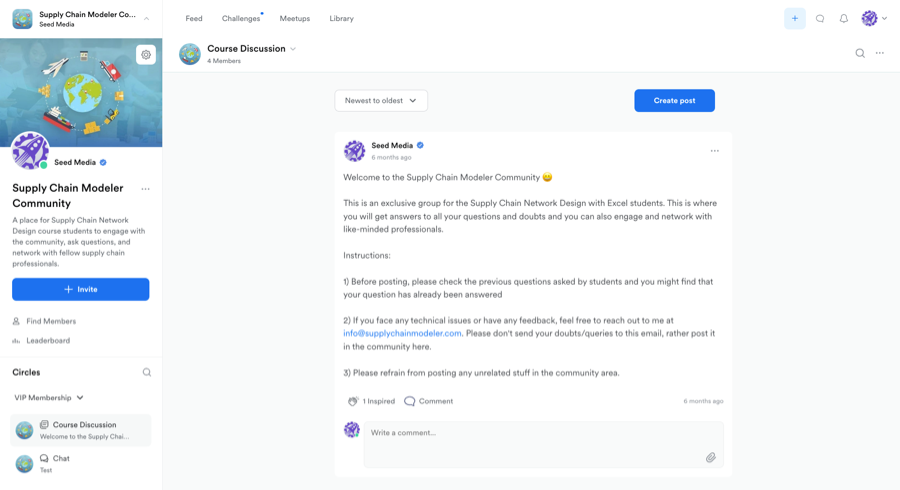Toggle the Inspired reaction on the post

(x=371, y=401)
